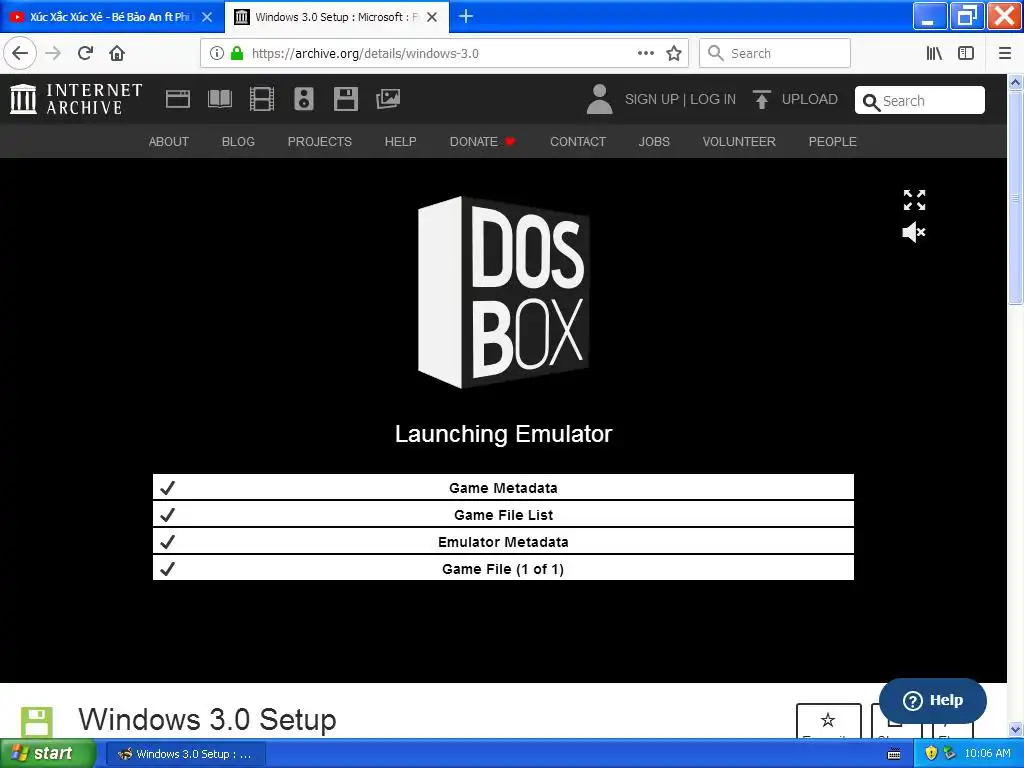Image resolution: width=1024 pixels, height=768 pixels.
Task: Open the Texts book icon
Action: click(x=219, y=99)
